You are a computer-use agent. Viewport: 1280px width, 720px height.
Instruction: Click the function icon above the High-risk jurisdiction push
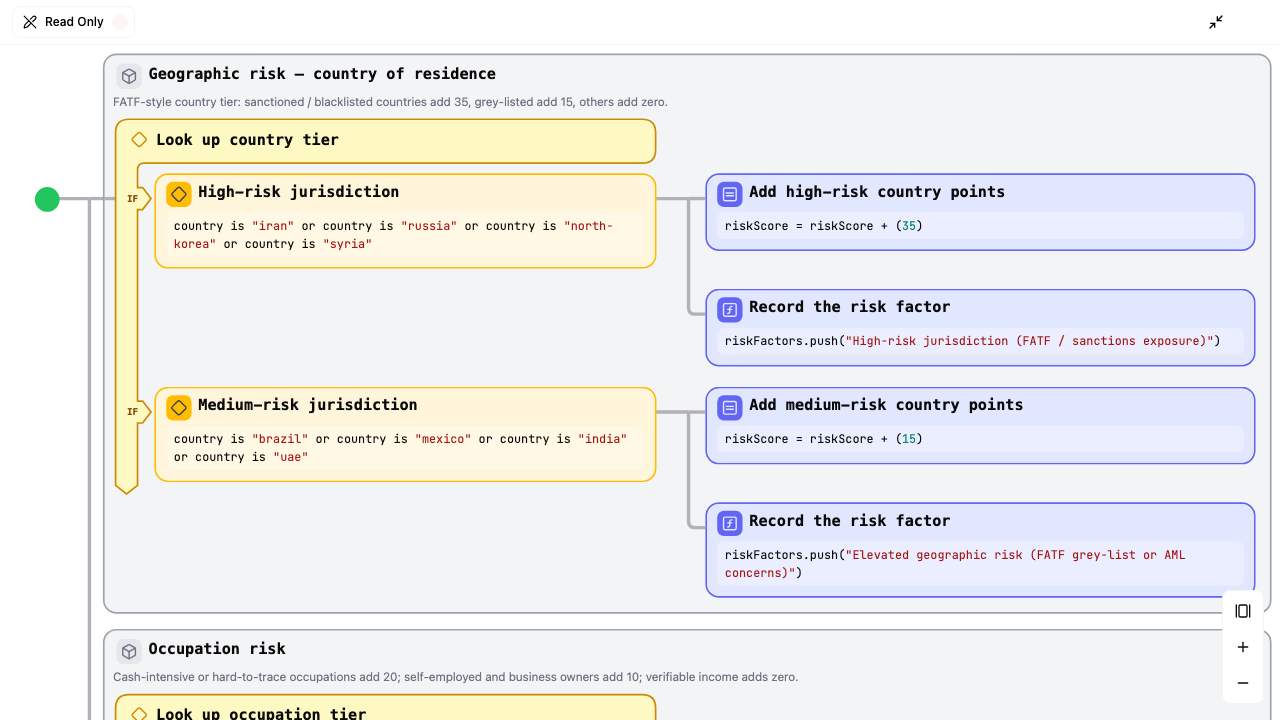(x=730, y=309)
